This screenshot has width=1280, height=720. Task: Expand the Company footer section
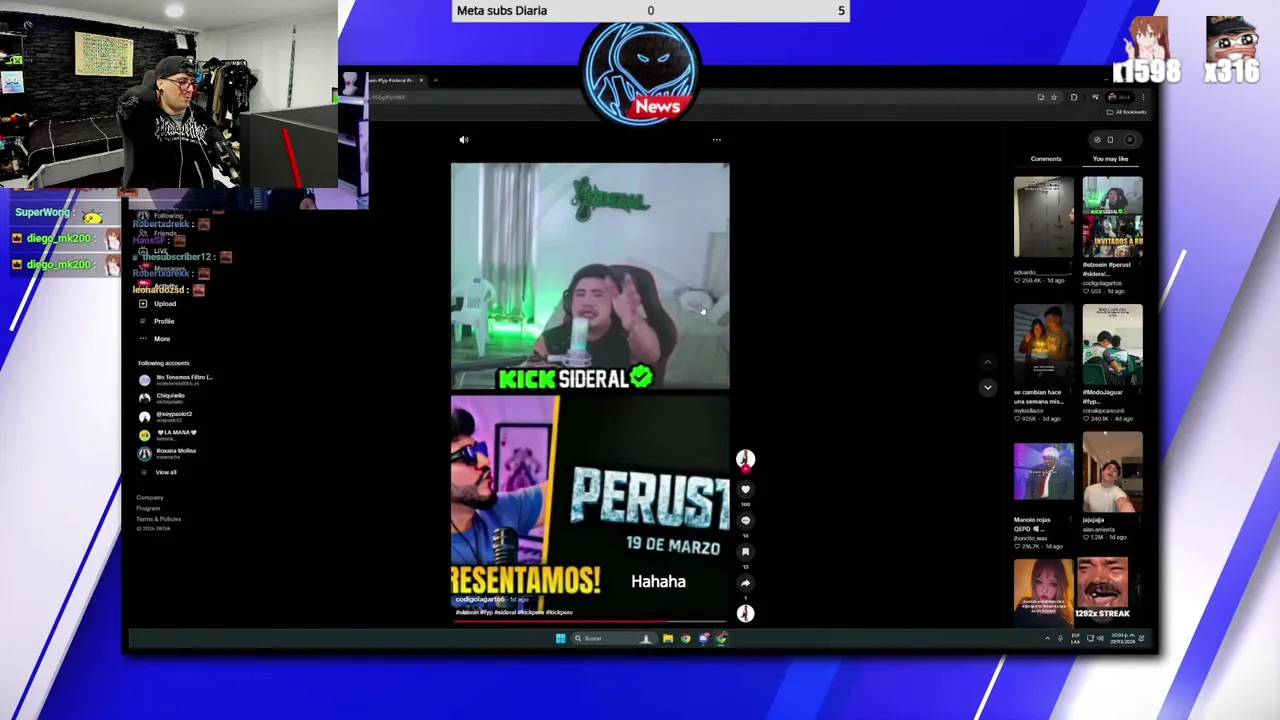point(150,497)
